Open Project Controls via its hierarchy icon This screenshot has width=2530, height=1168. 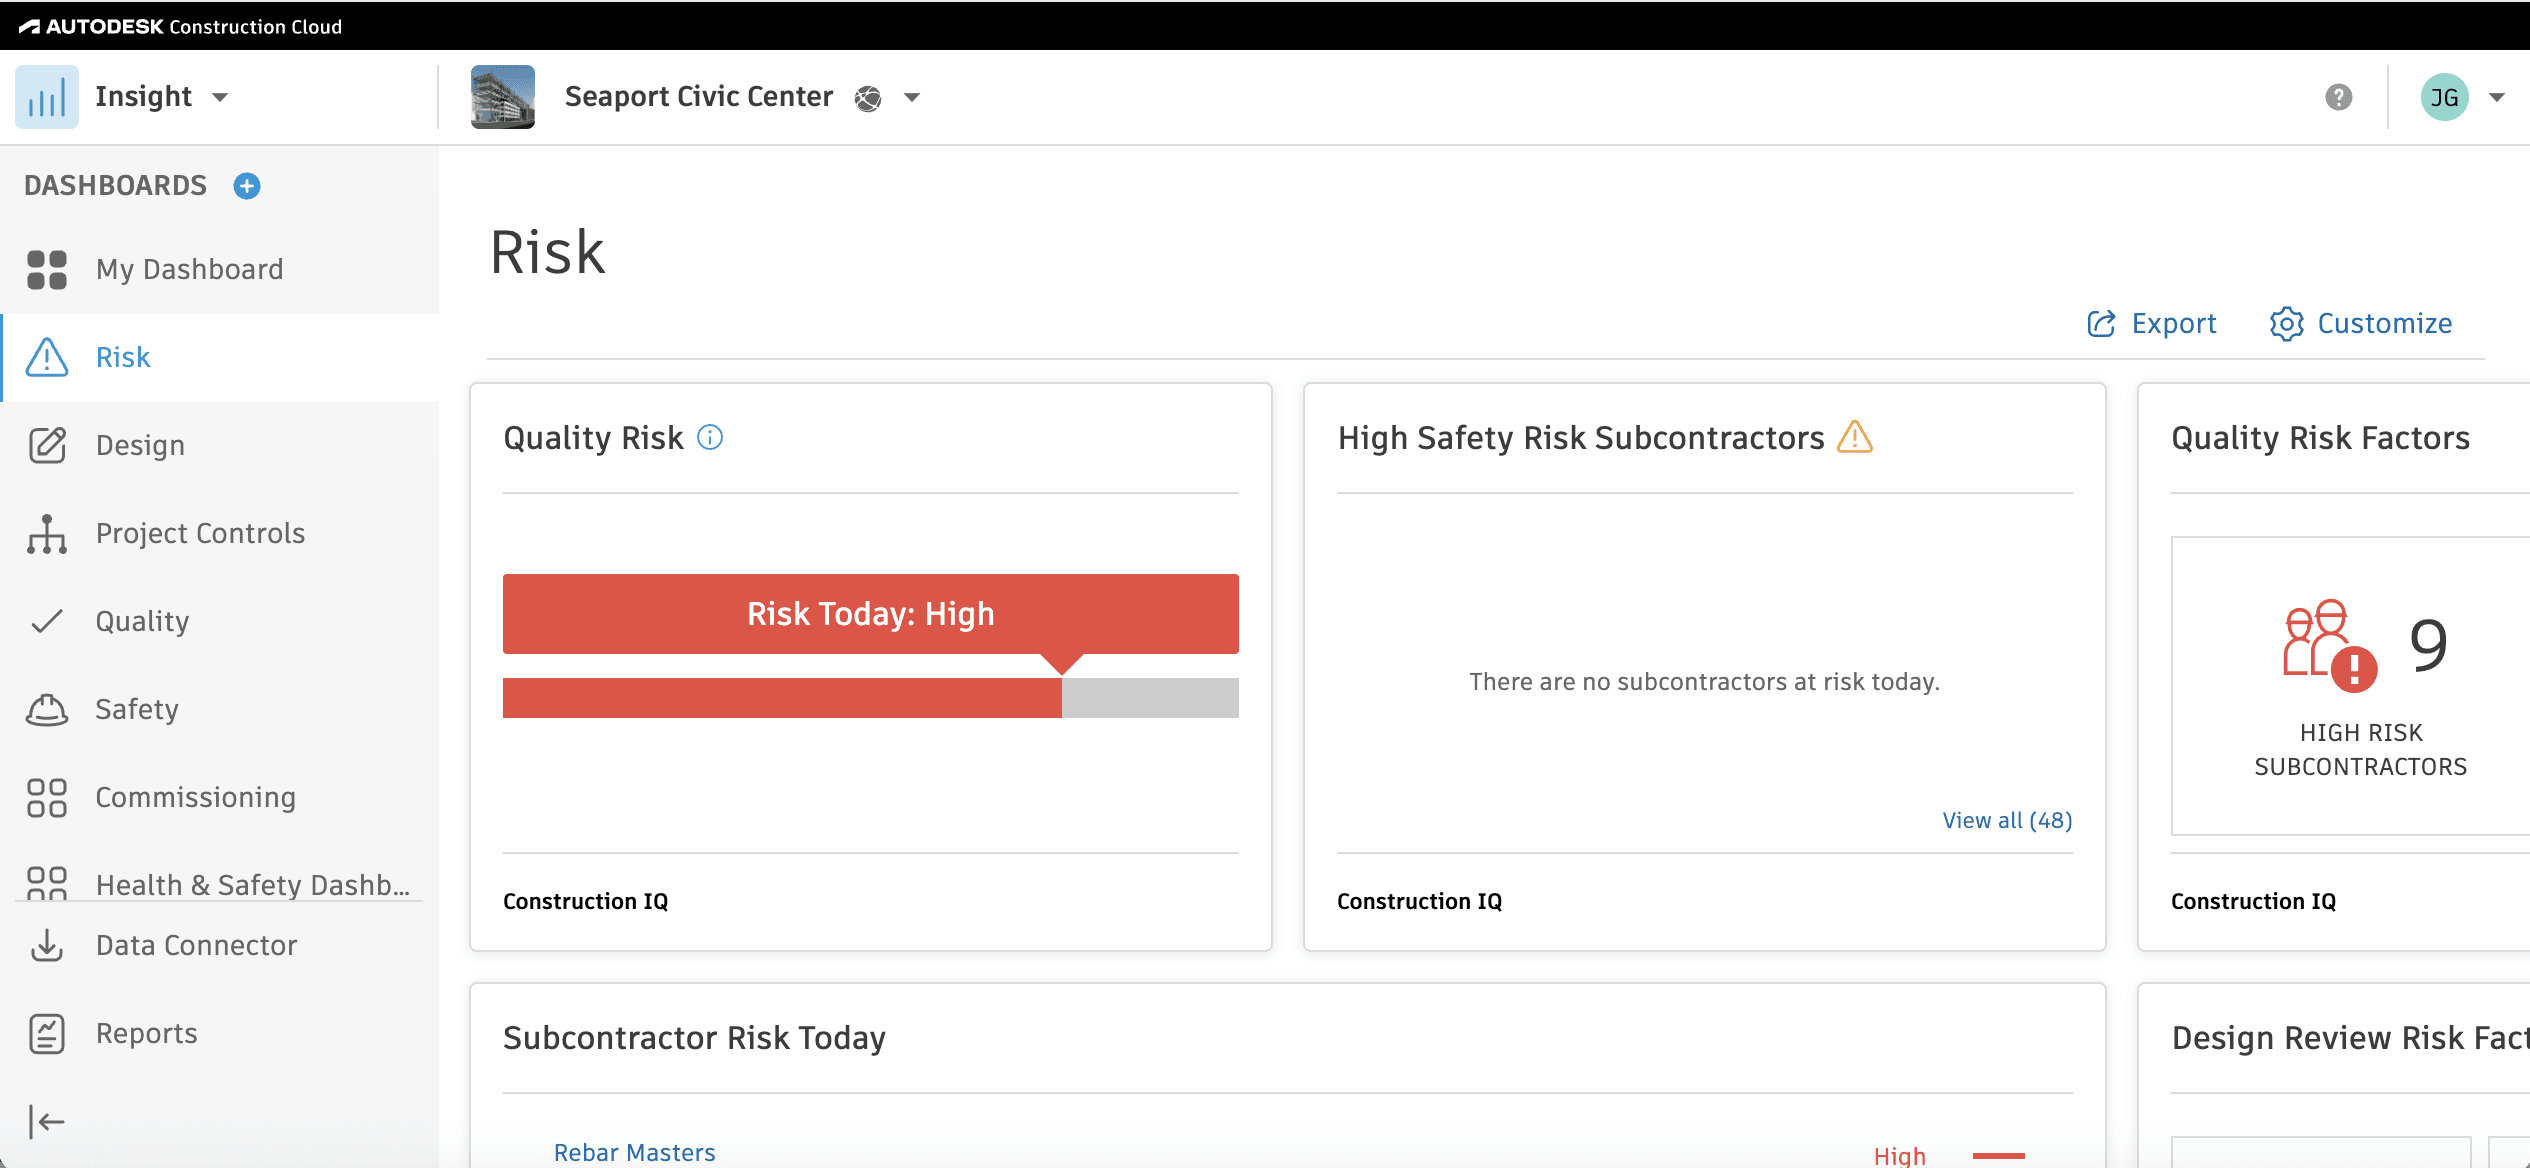point(46,533)
